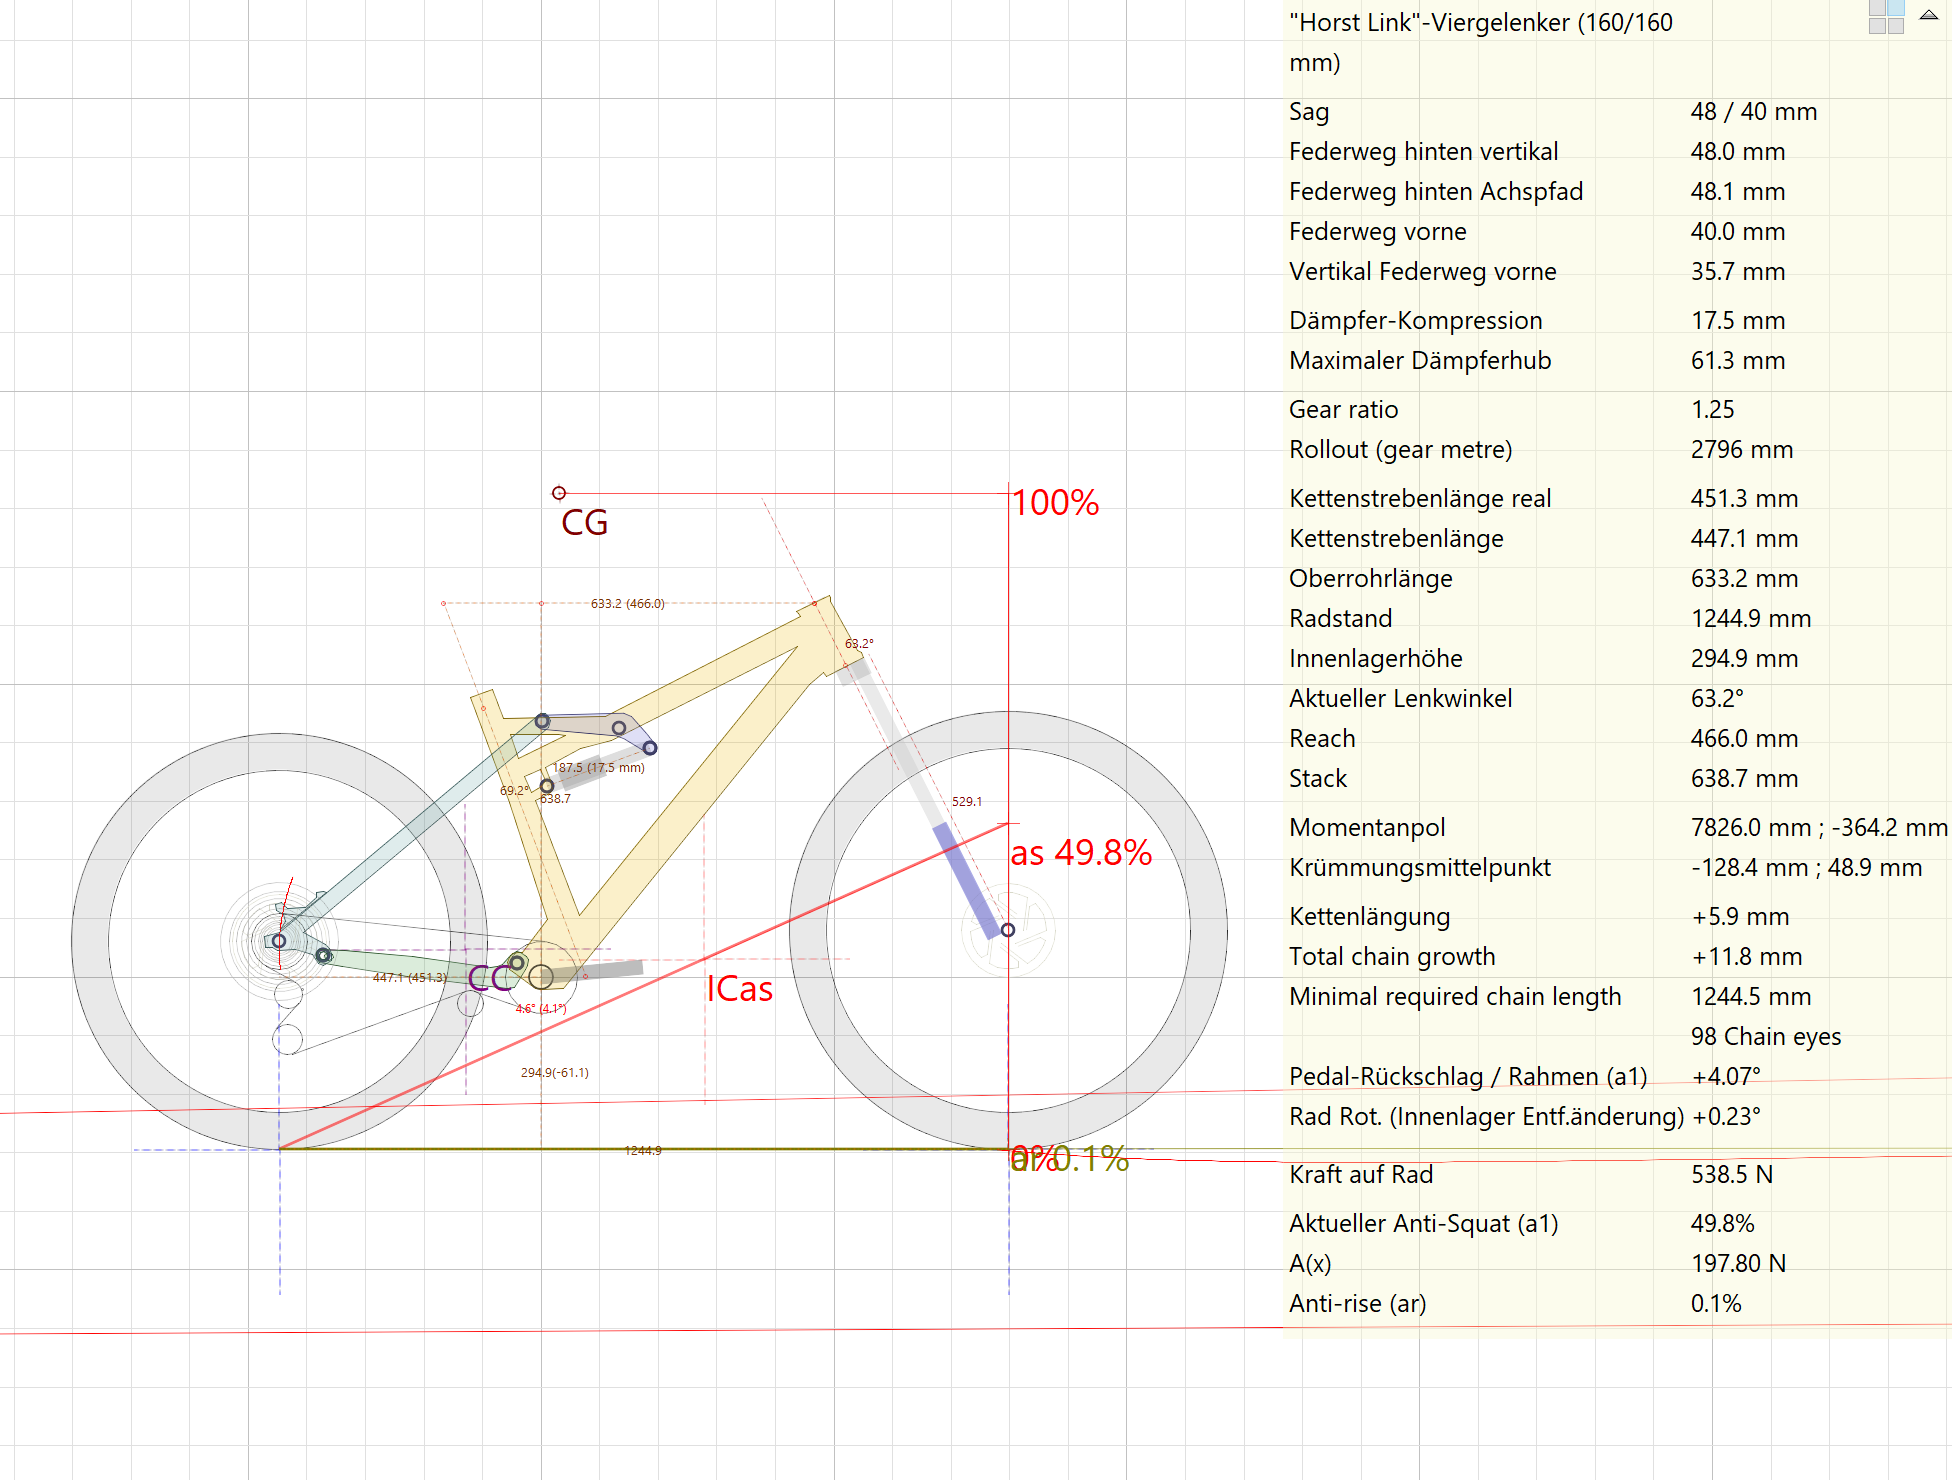Click the as 49.8% anti-squat label
The width and height of the screenshot is (1952, 1480).
1081,853
